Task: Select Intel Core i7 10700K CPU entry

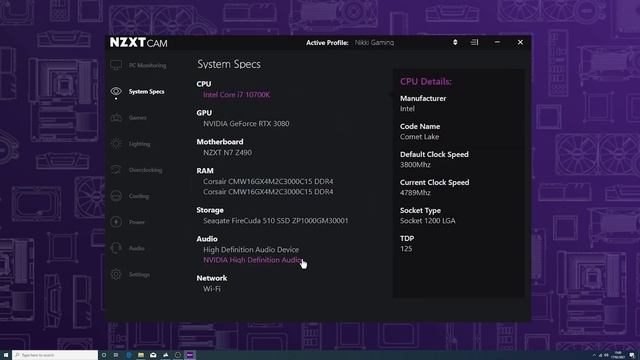Action: (237, 95)
